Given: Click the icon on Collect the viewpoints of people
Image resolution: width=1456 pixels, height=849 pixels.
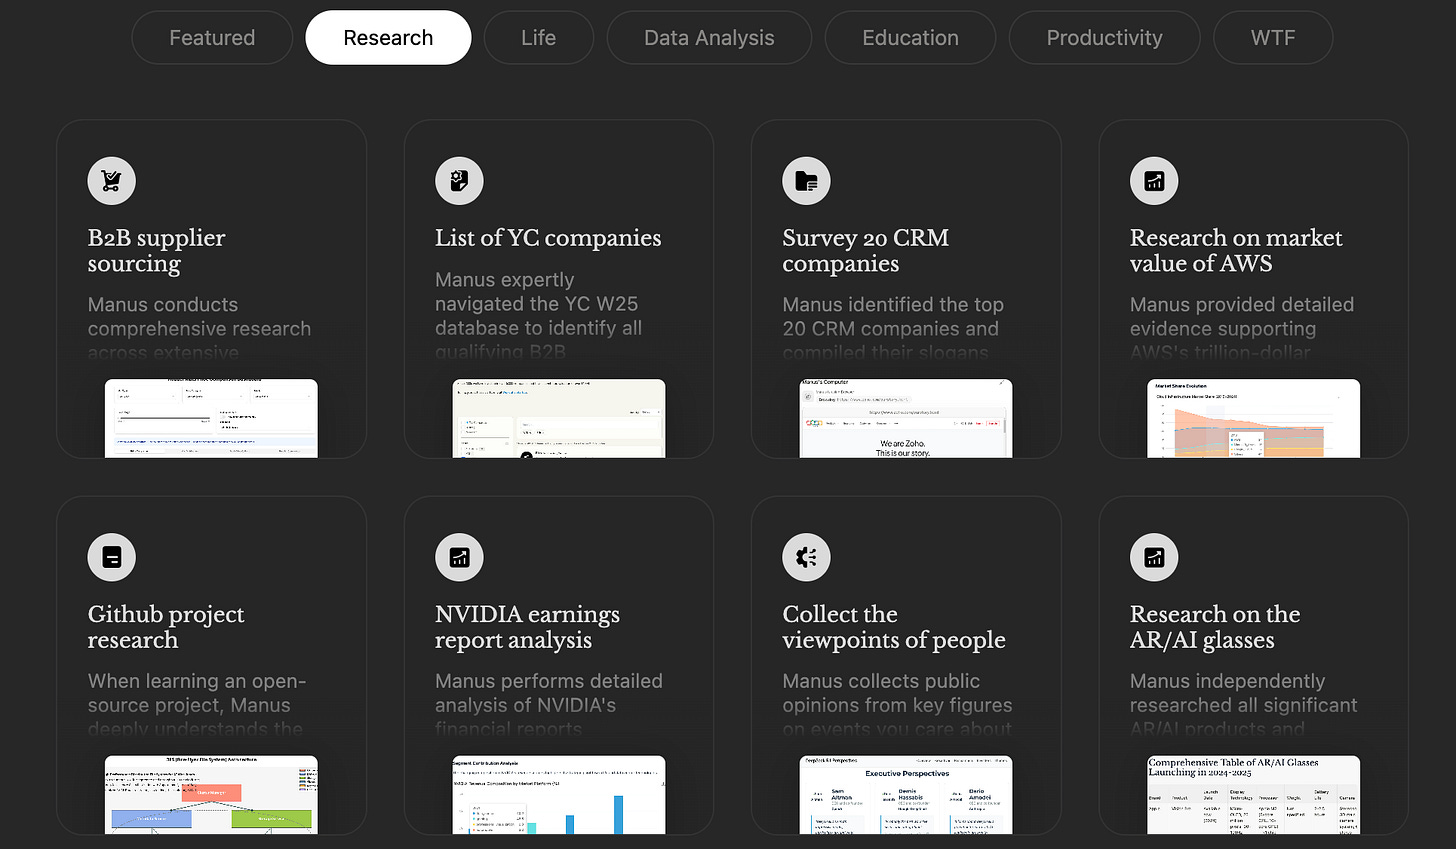Looking at the screenshot, I should pos(806,557).
